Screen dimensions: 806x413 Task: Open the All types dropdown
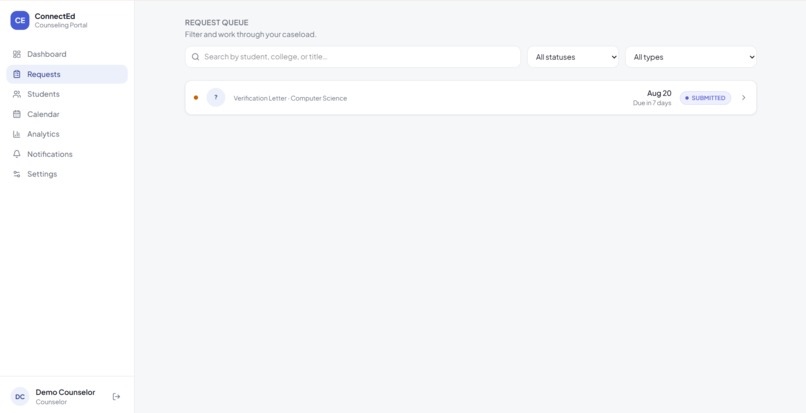[691, 57]
